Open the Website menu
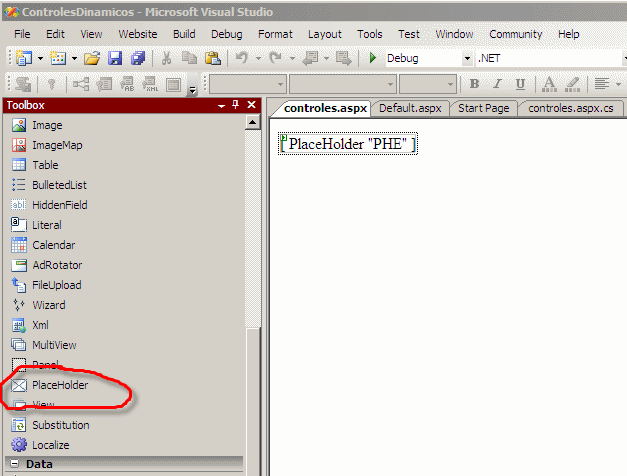The image size is (627, 476). 139,34
